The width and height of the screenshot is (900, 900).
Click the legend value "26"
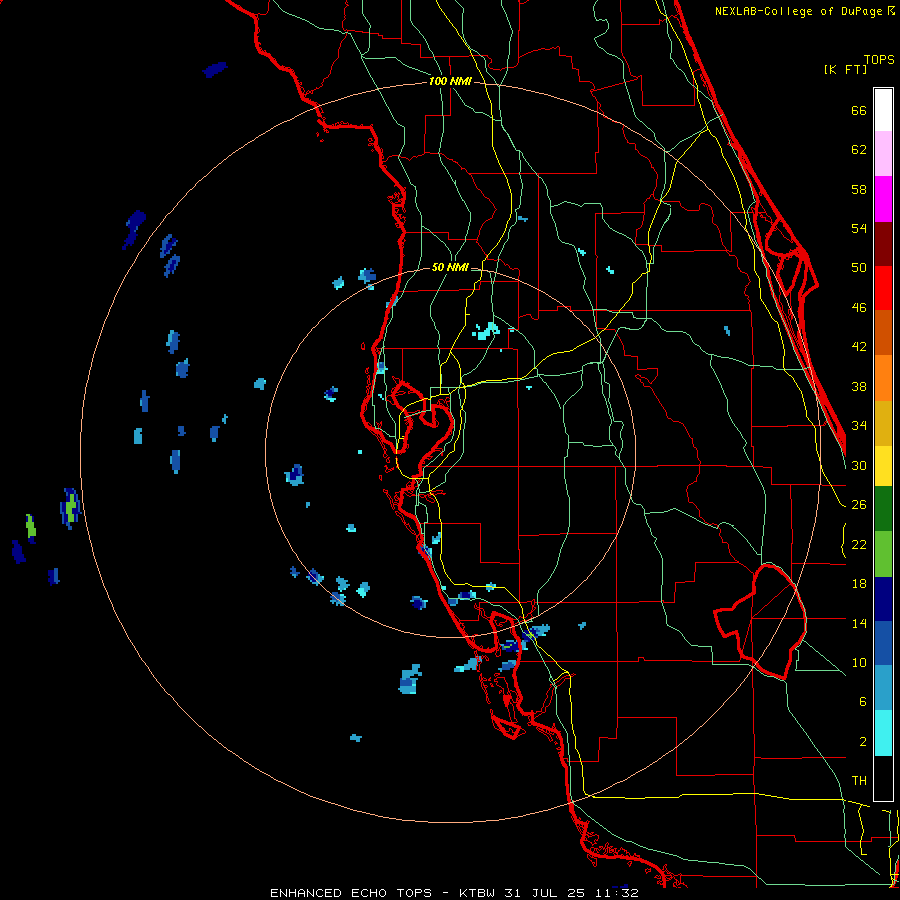point(859,505)
